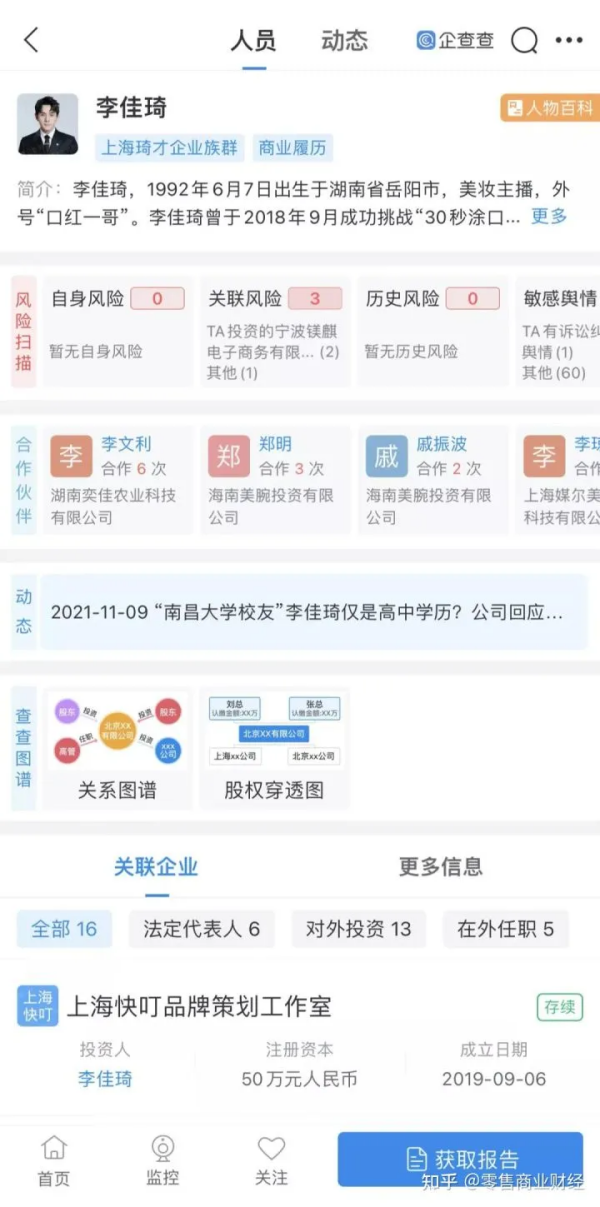Tap the back arrow icon
The width and height of the screenshot is (600, 1207).
[x=31, y=40]
